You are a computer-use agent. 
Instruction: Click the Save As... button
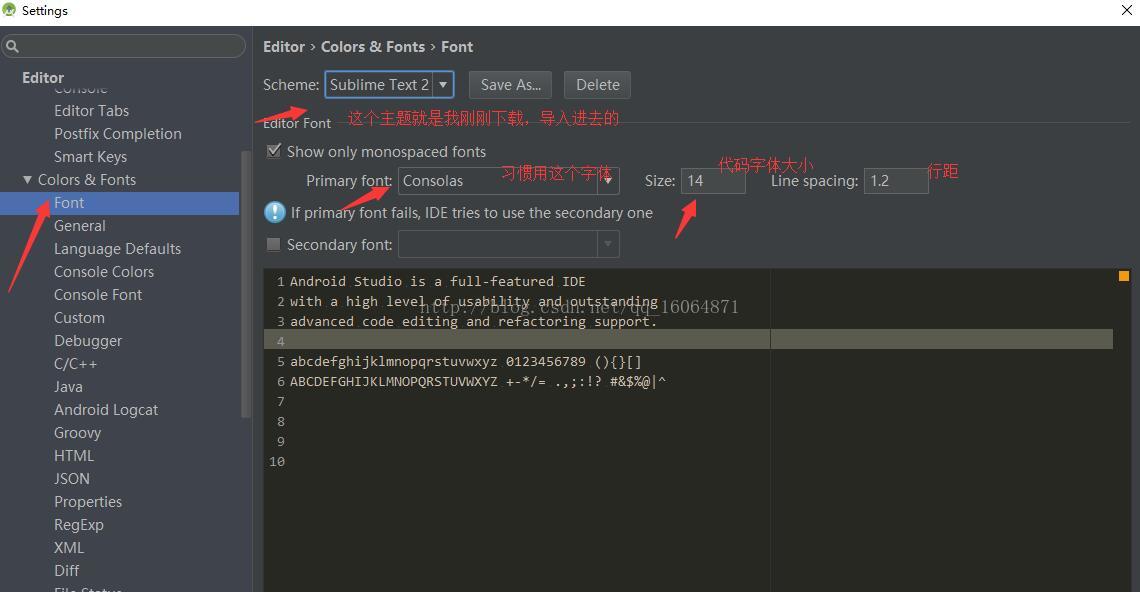tap(510, 85)
